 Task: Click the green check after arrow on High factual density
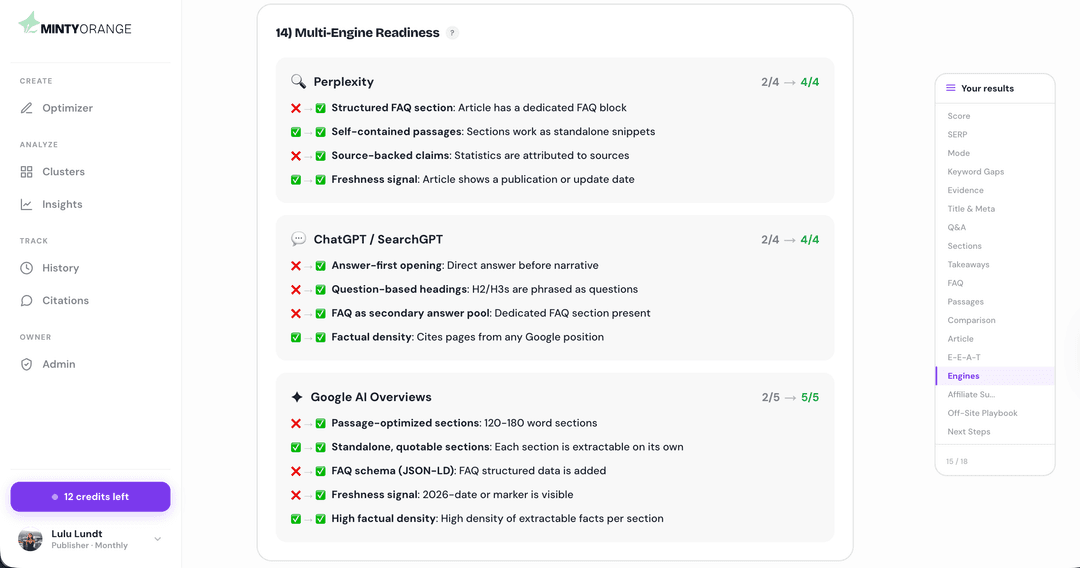click(320, 518)
